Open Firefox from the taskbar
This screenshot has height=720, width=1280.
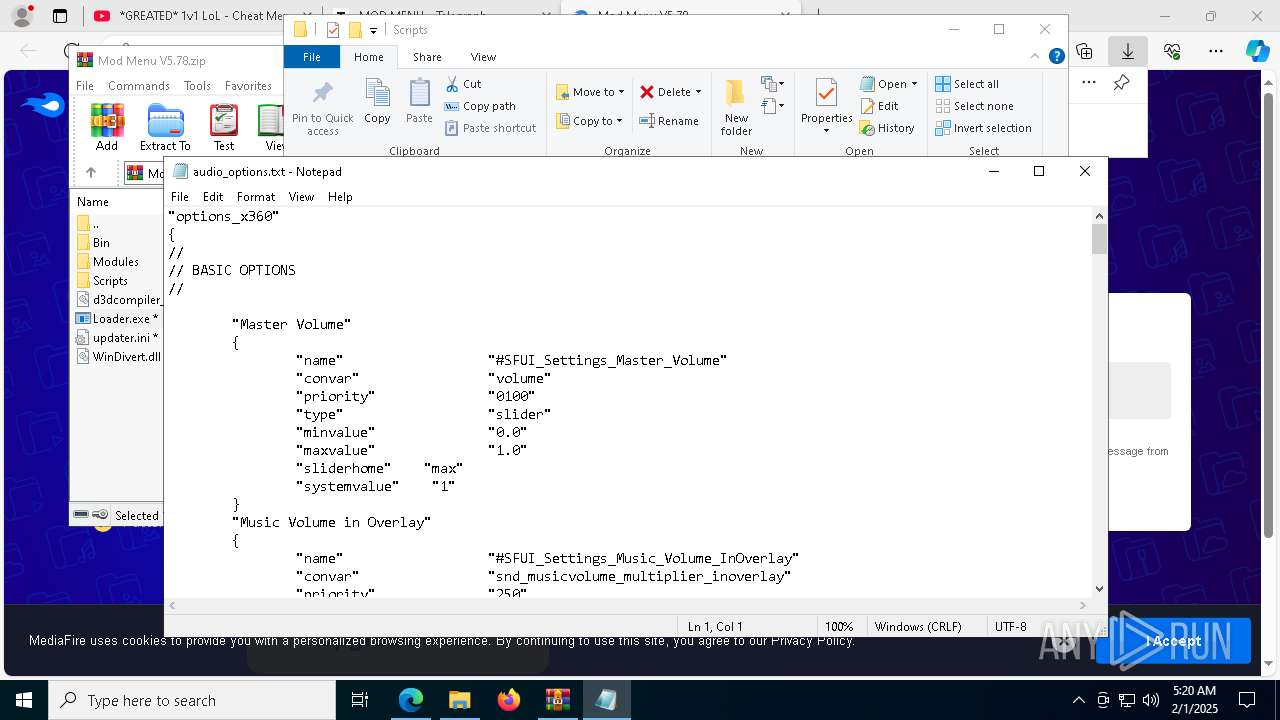(508, 700)
